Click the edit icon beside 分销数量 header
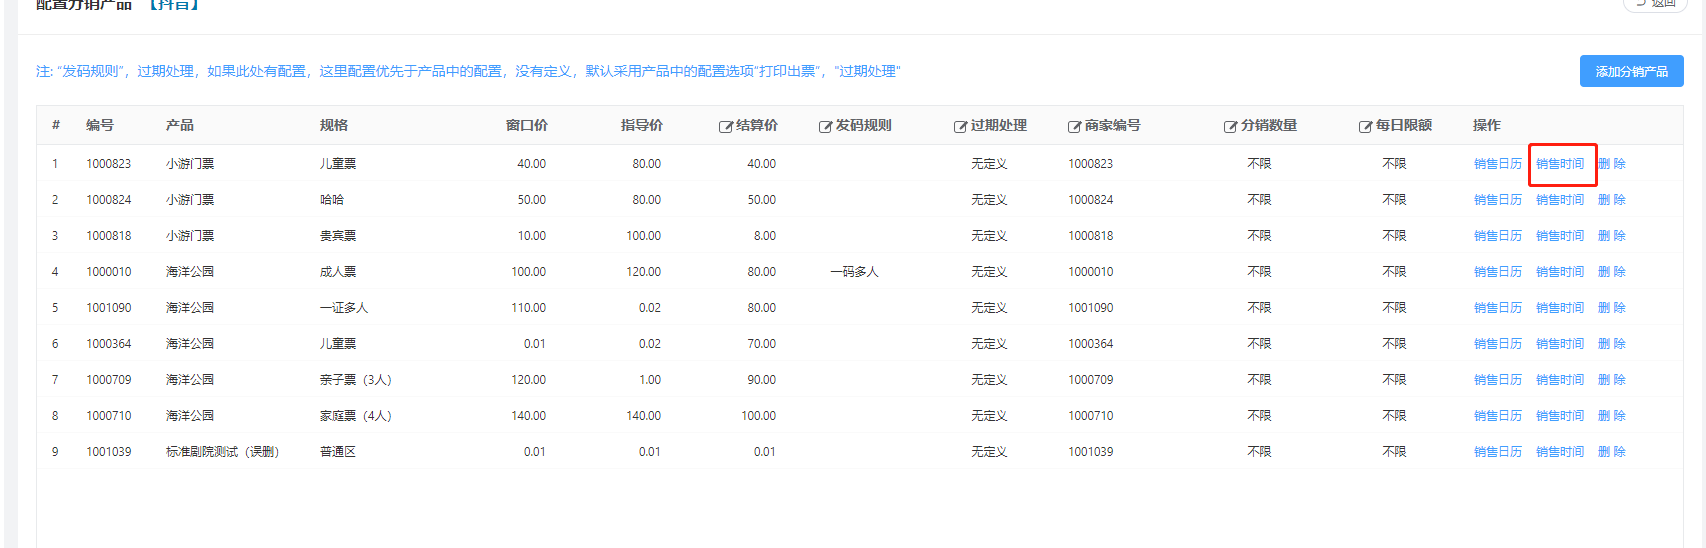 pyautogui.click(x=1230, y=127)
